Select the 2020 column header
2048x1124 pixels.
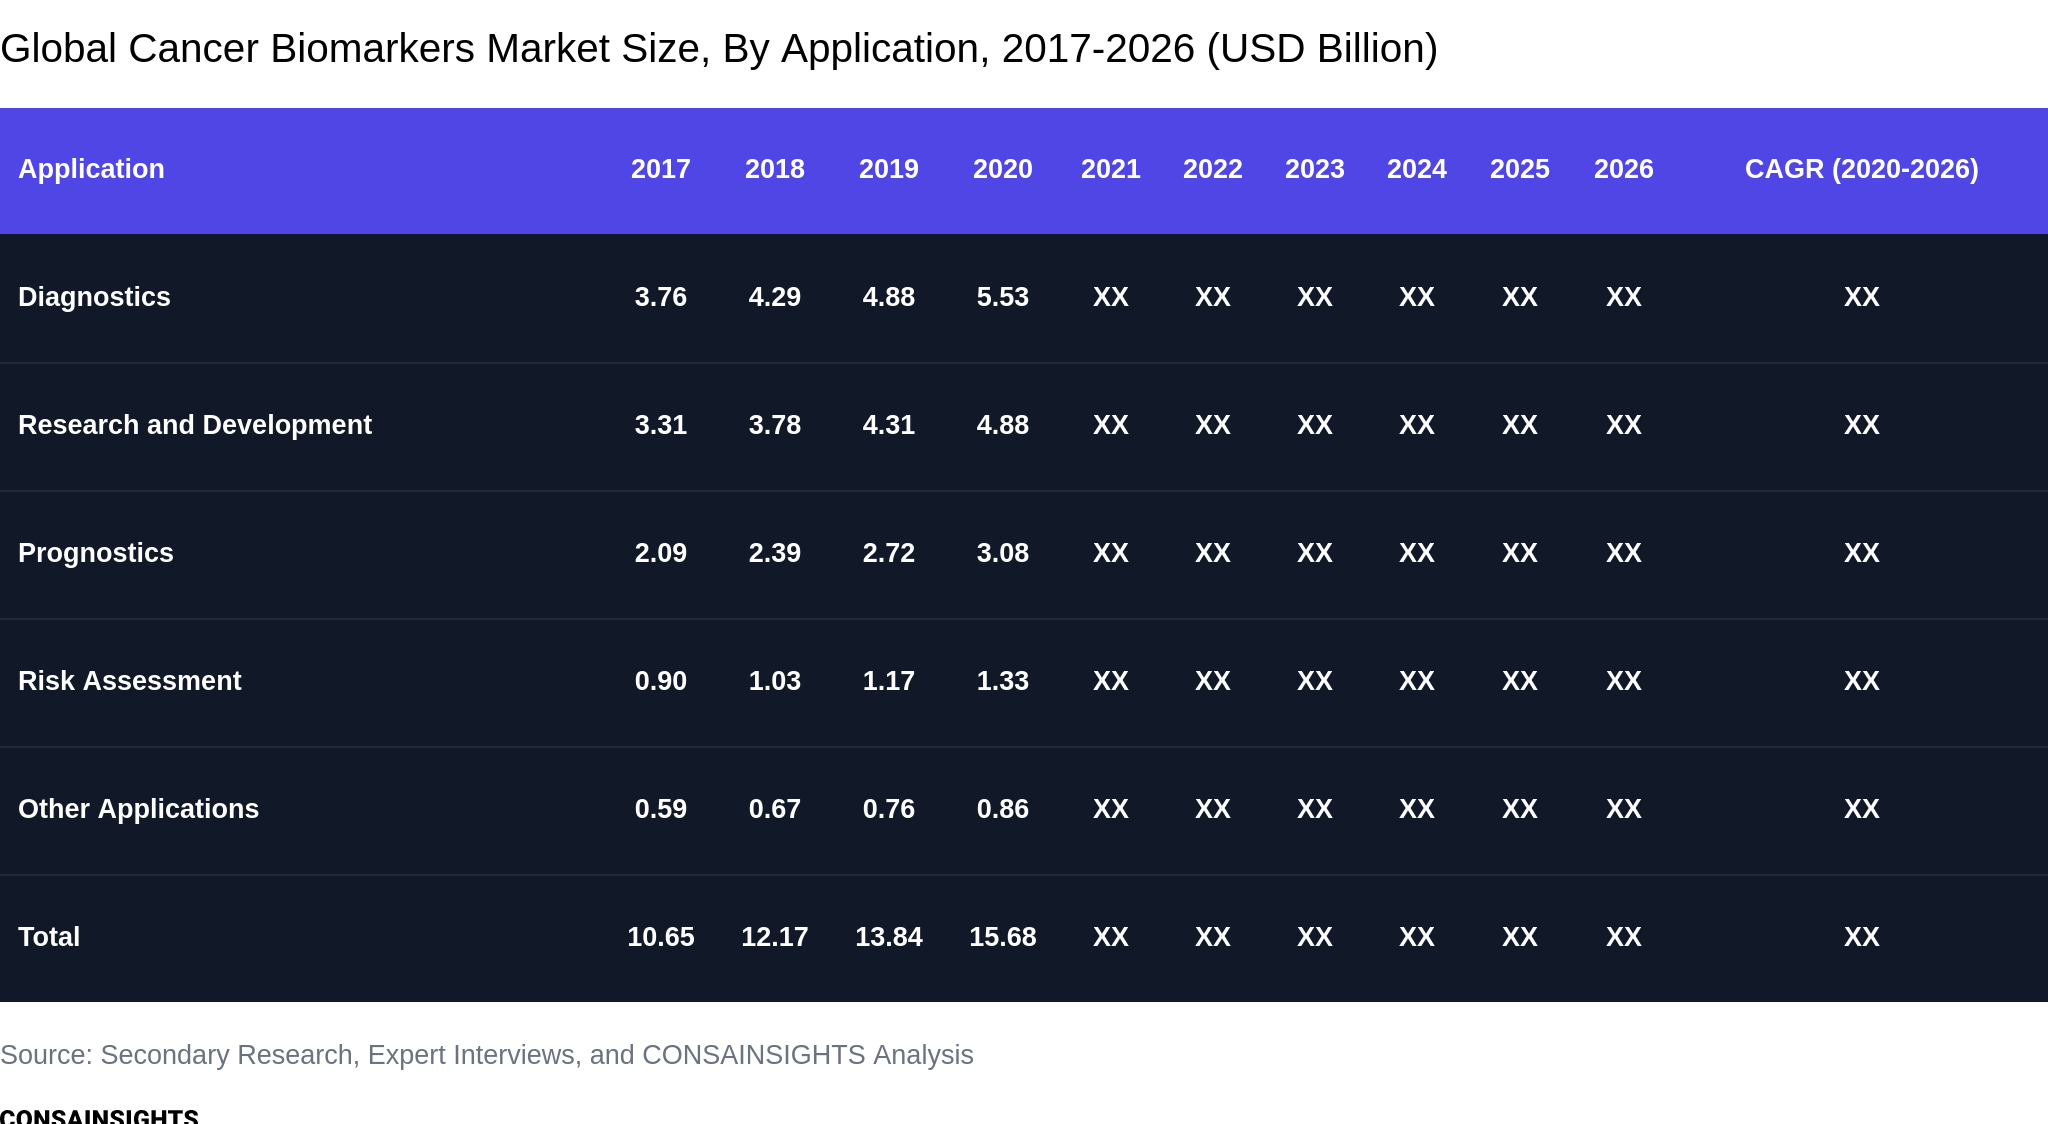pyautogui.click(x=1003, y=169)
